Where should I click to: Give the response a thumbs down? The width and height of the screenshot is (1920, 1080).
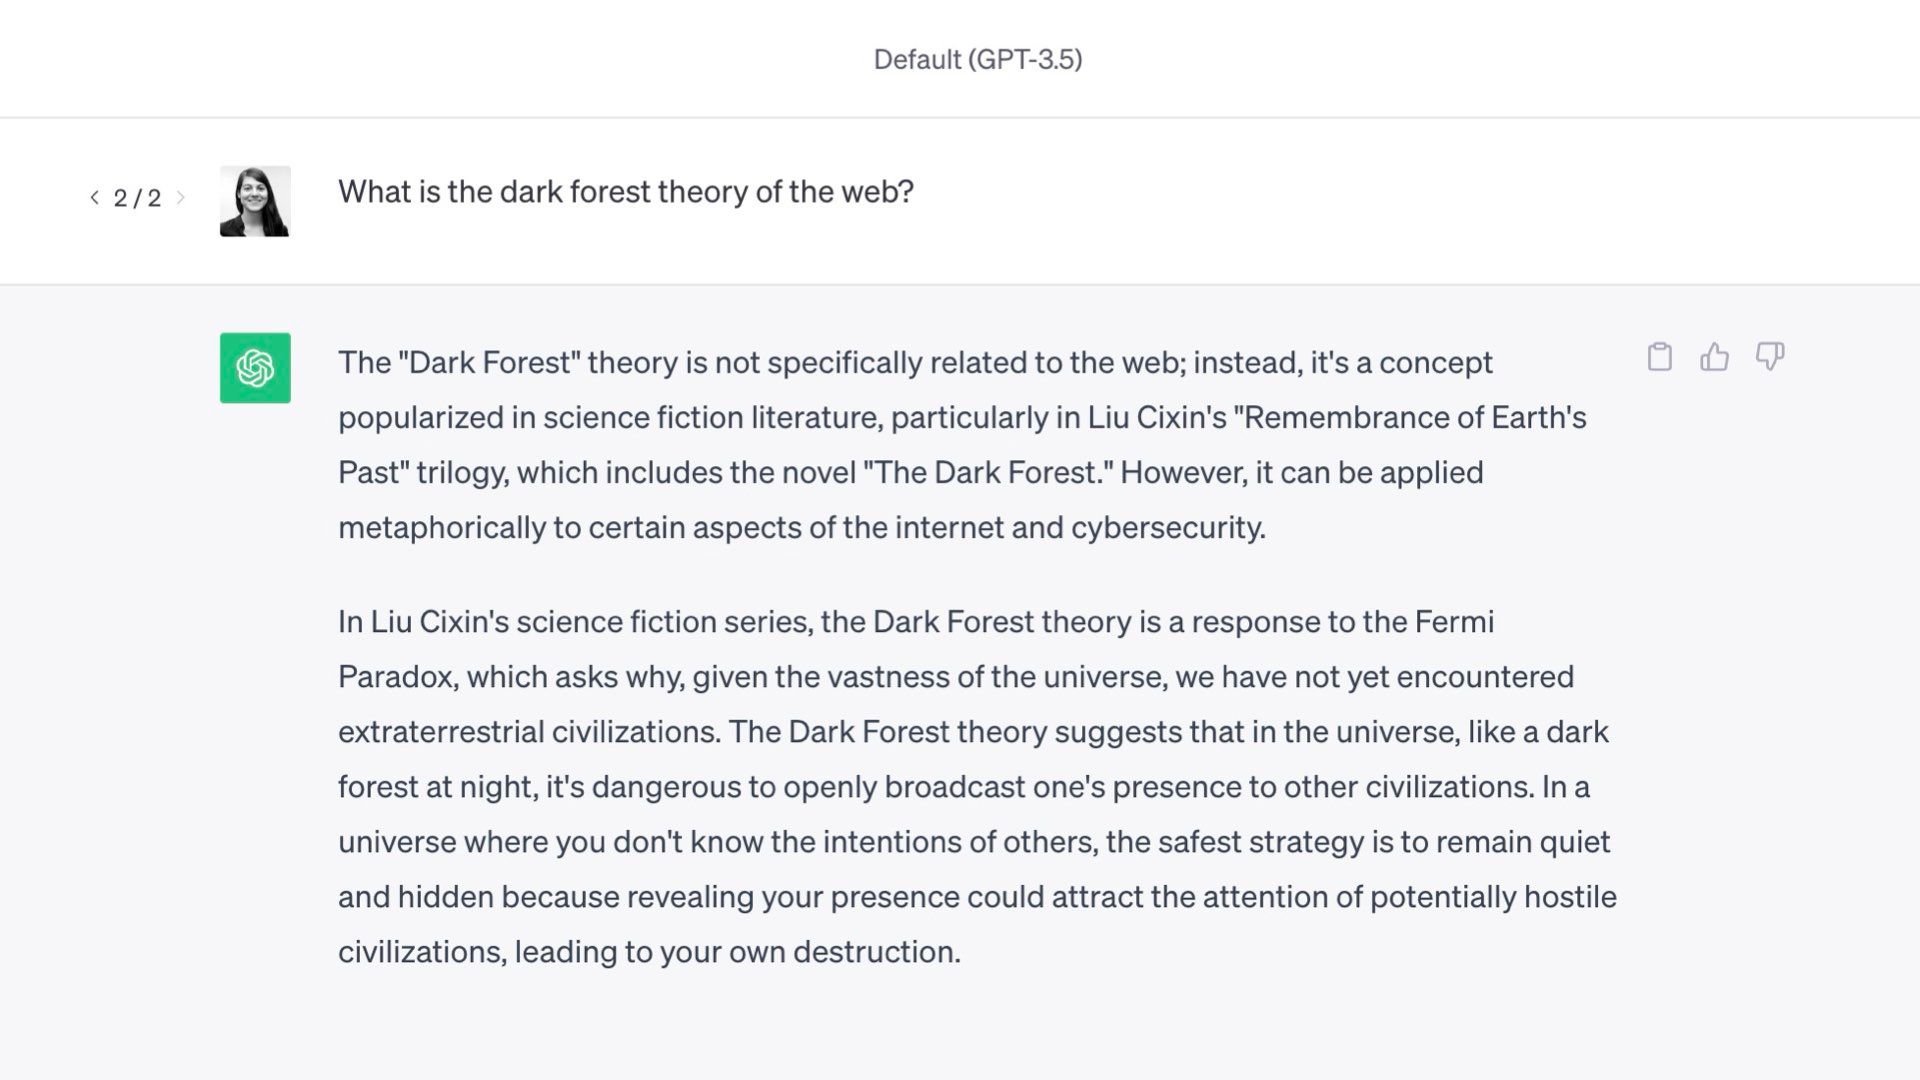pos(1769,357)
